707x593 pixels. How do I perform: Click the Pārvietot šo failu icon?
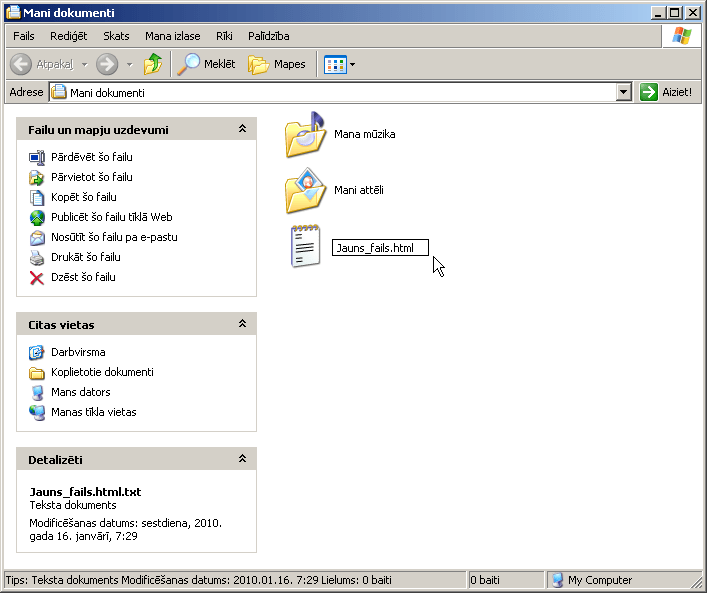point(37,177)
